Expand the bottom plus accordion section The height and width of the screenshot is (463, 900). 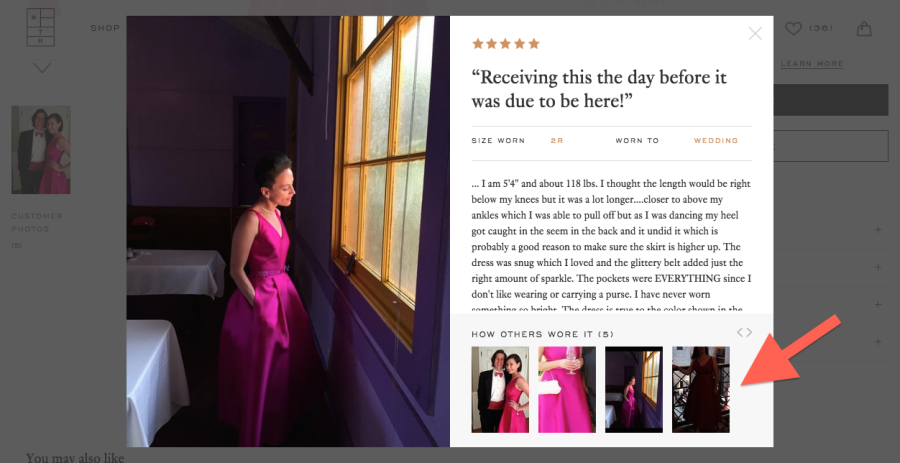(x=878, y=341)
